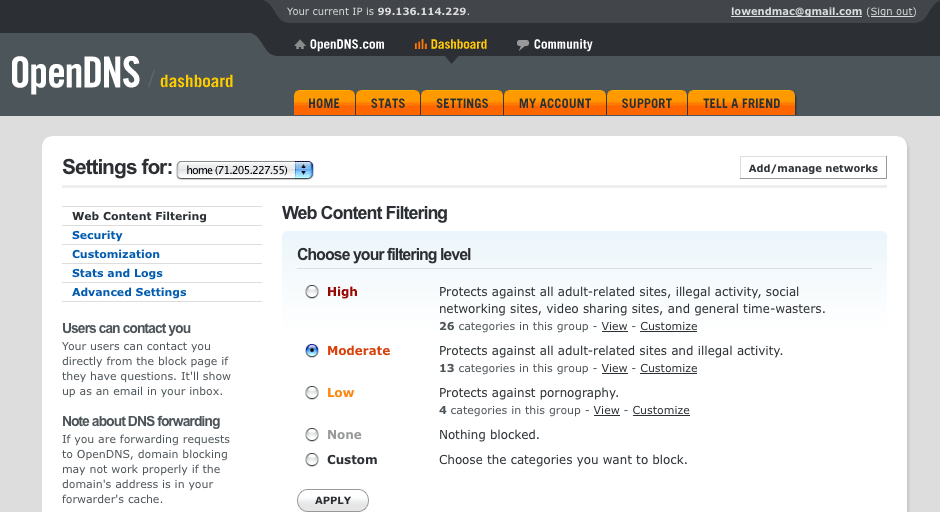Open the SETTINGS tab
This screenshot has width=940, height=512.
click(x=462, y=103)
